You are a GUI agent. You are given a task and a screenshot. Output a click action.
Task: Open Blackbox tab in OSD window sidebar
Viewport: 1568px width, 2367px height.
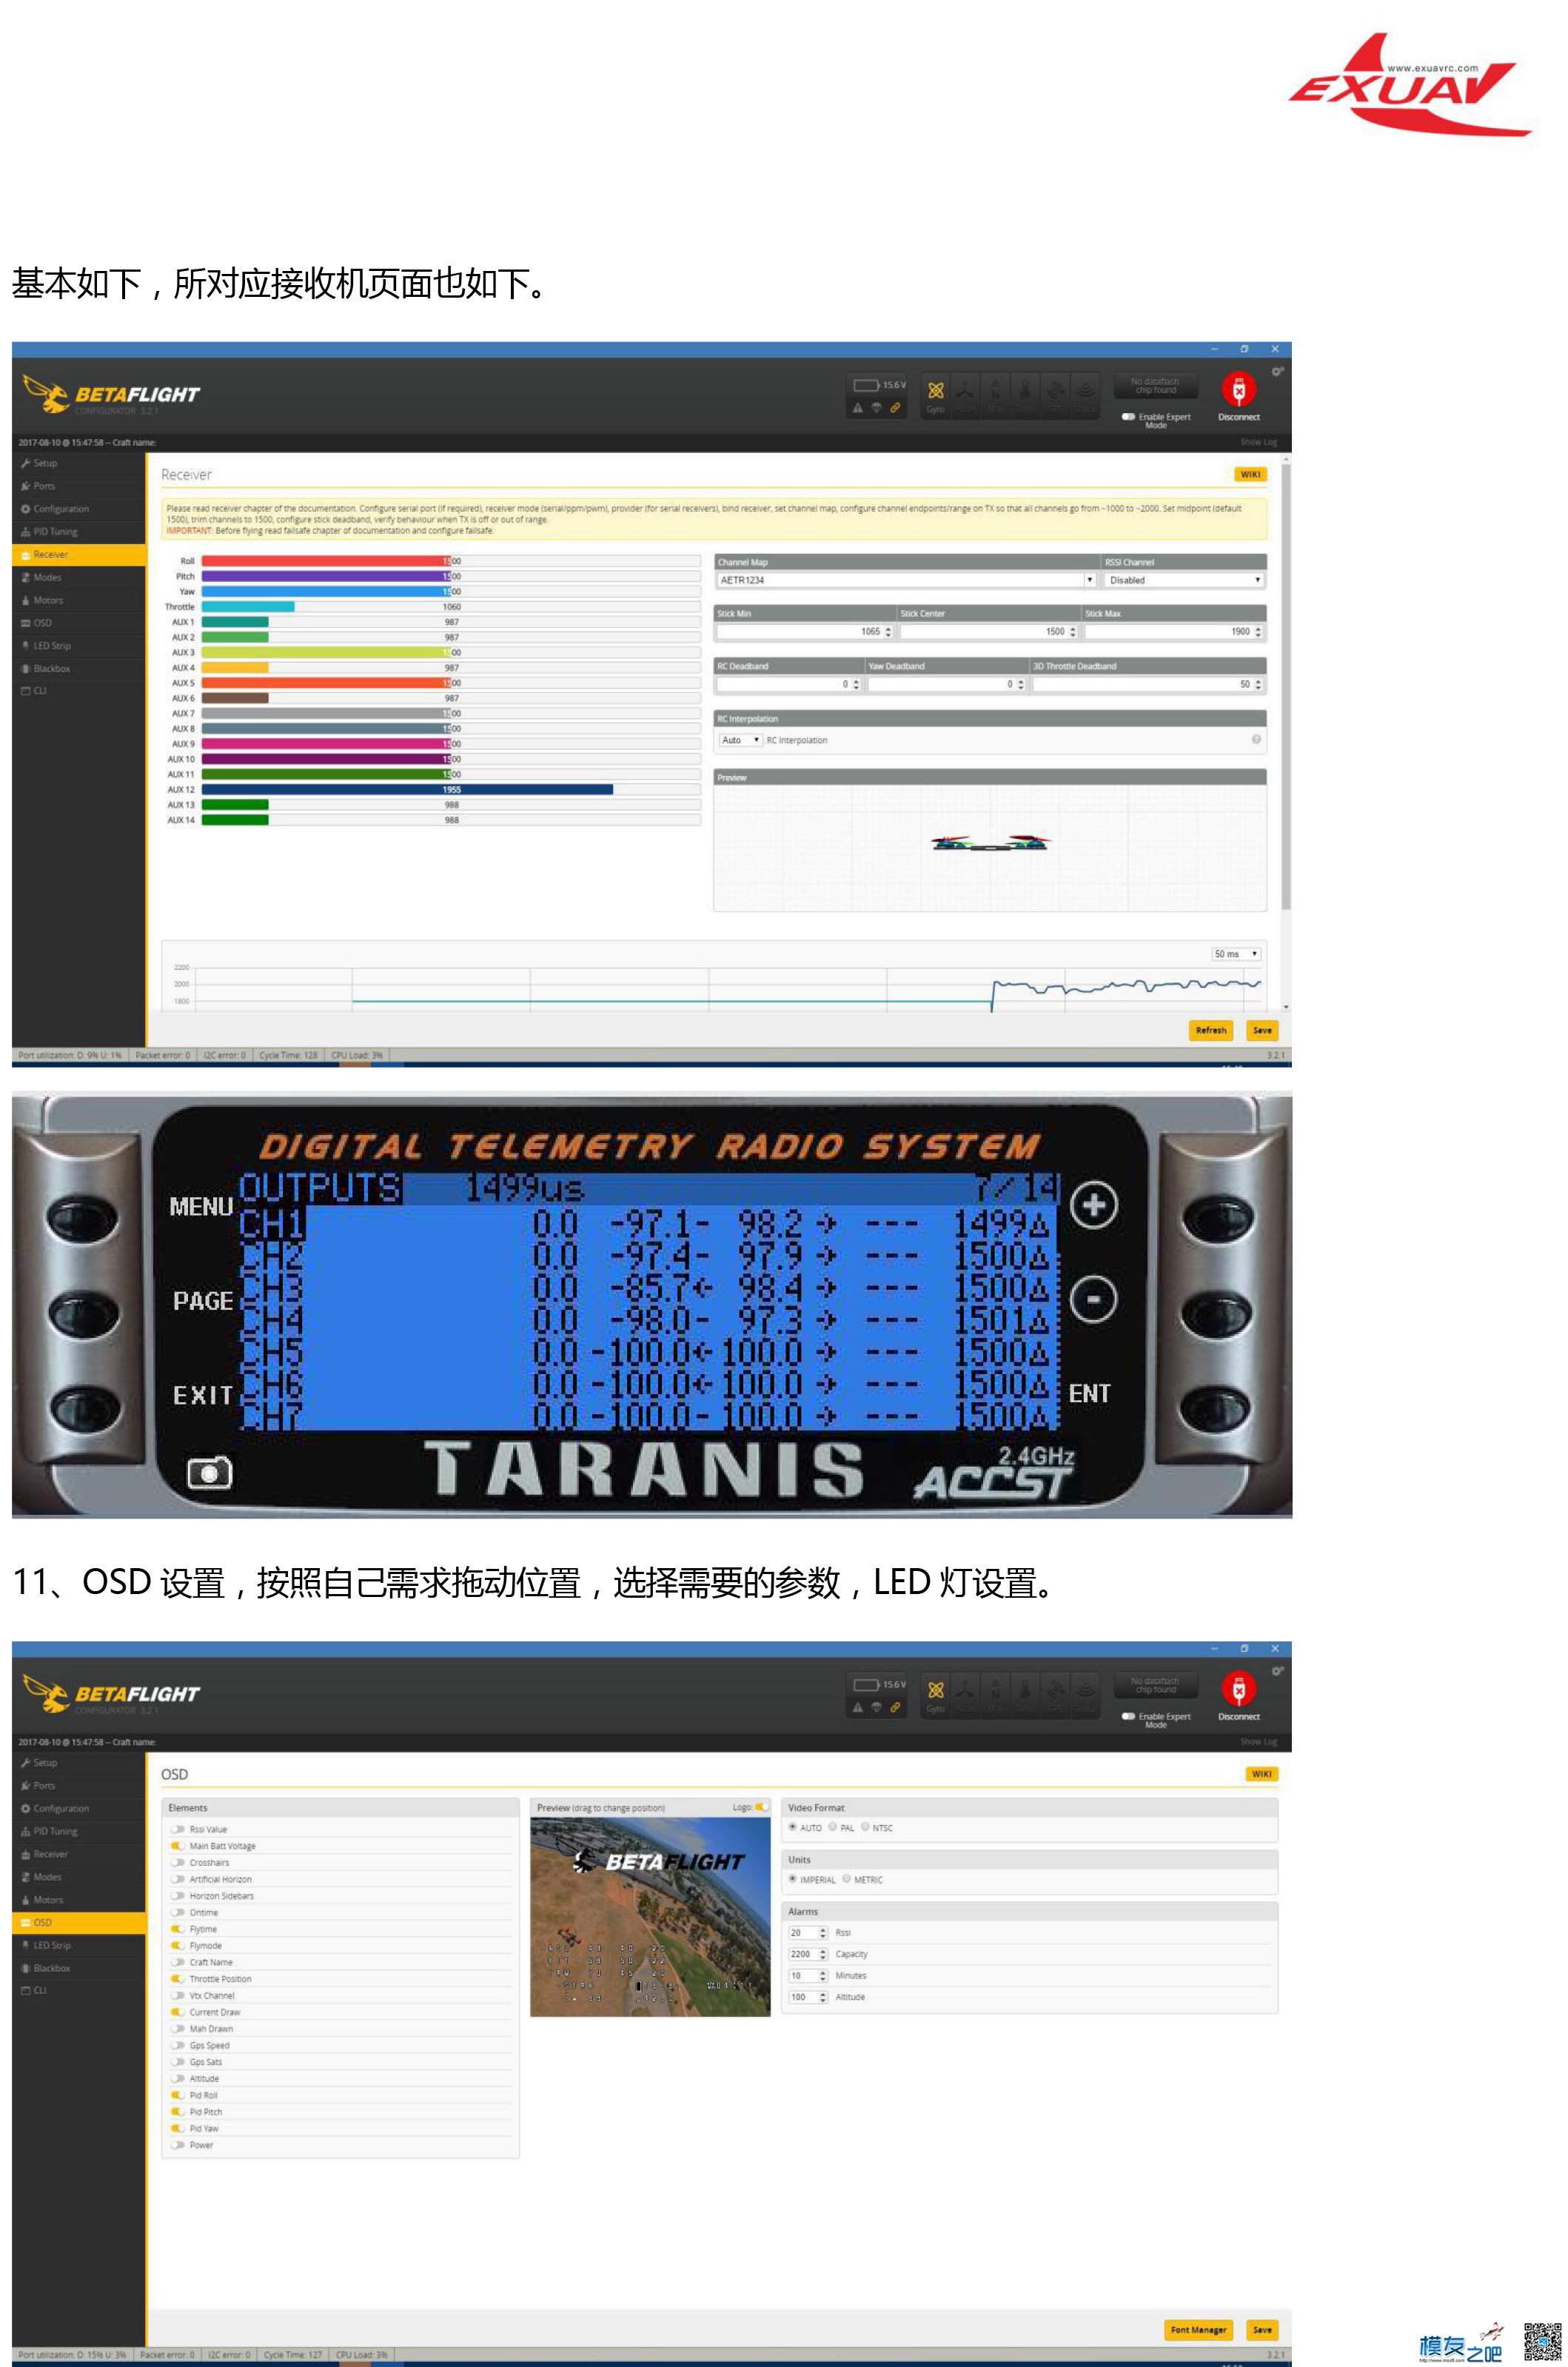(79, 1968)
